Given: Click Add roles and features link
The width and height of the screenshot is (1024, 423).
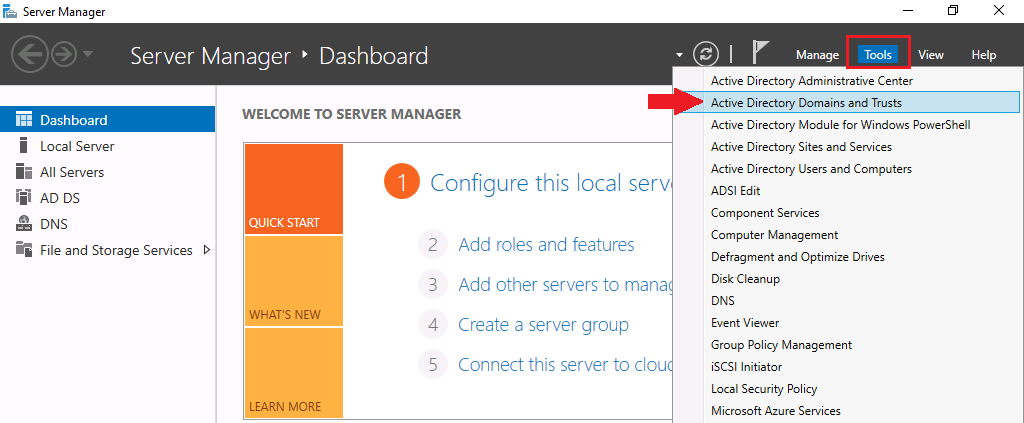Looking at the screenshot, I should pyautogui.click(x=546, y=245).
